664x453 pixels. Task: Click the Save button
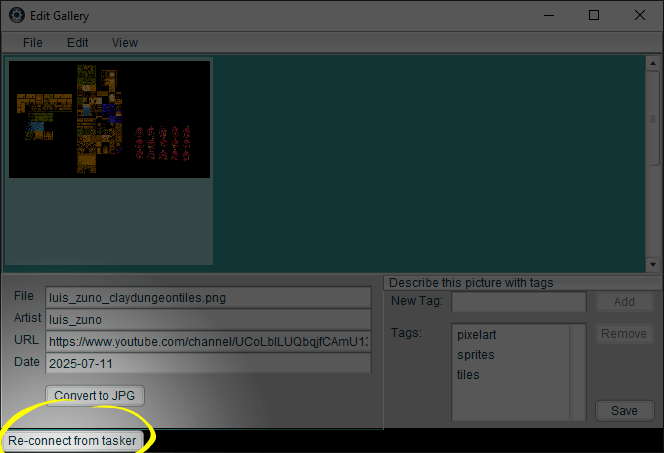click(x=624, y=411)
